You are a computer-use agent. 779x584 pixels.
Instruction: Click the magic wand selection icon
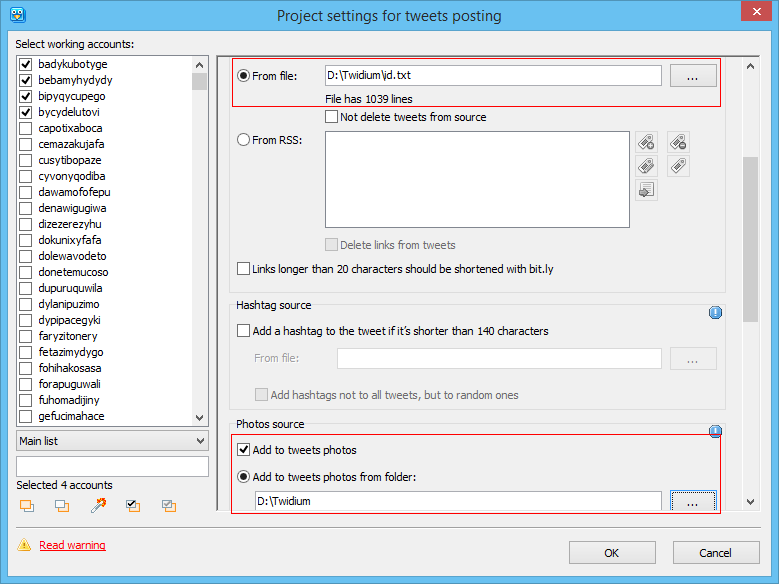click(98, 505)
